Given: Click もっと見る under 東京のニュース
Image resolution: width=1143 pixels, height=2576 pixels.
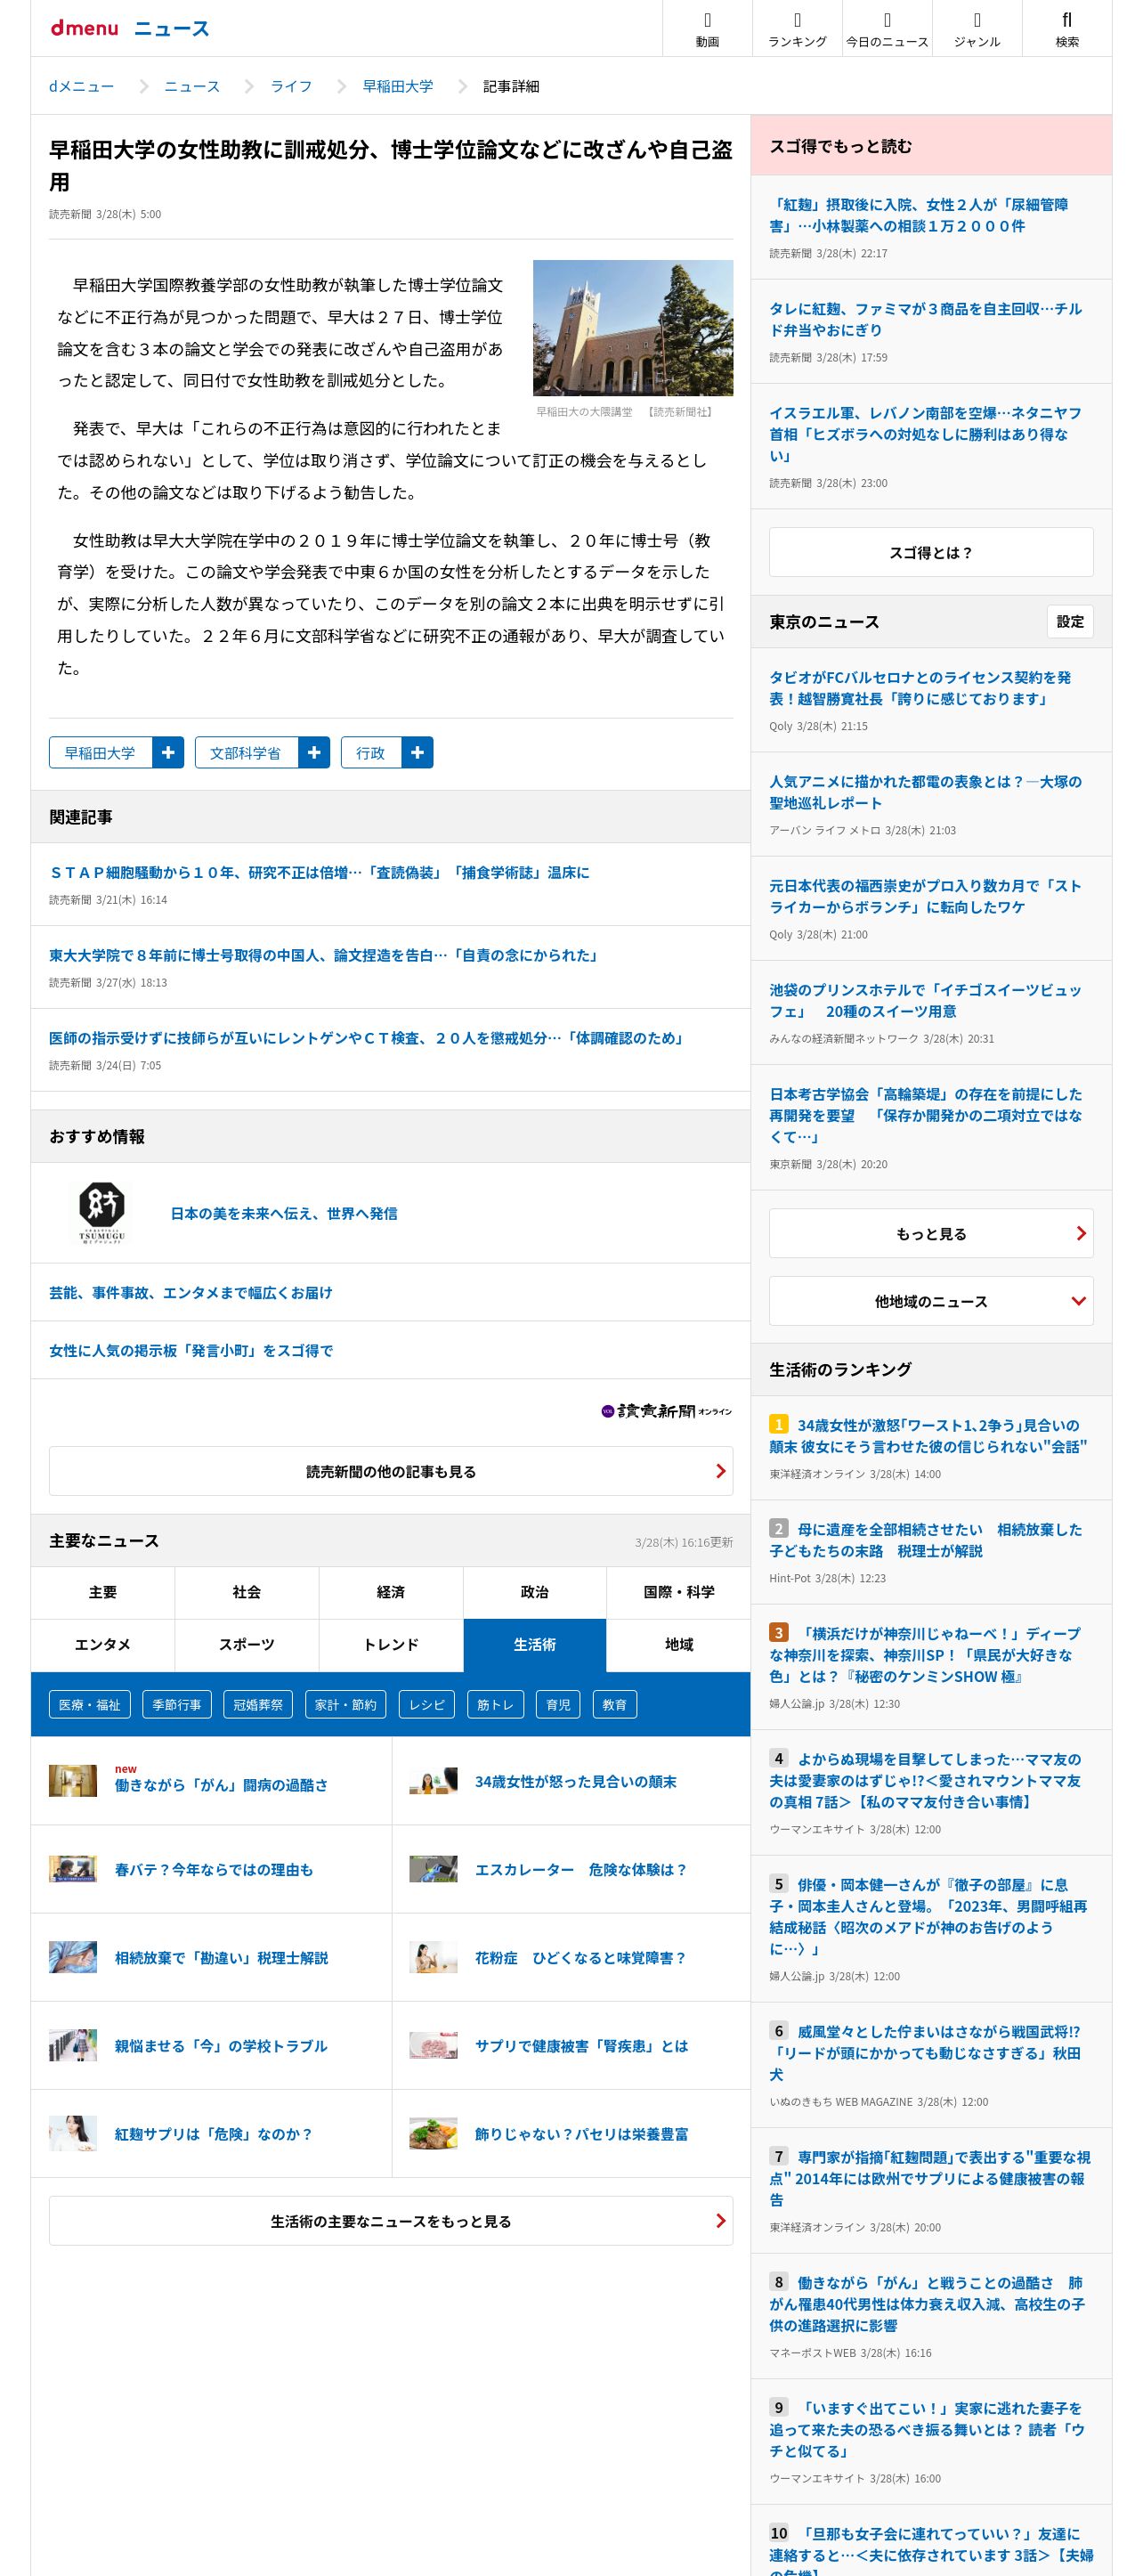Looking at the screenshot, I should [x=931, y=1233].
